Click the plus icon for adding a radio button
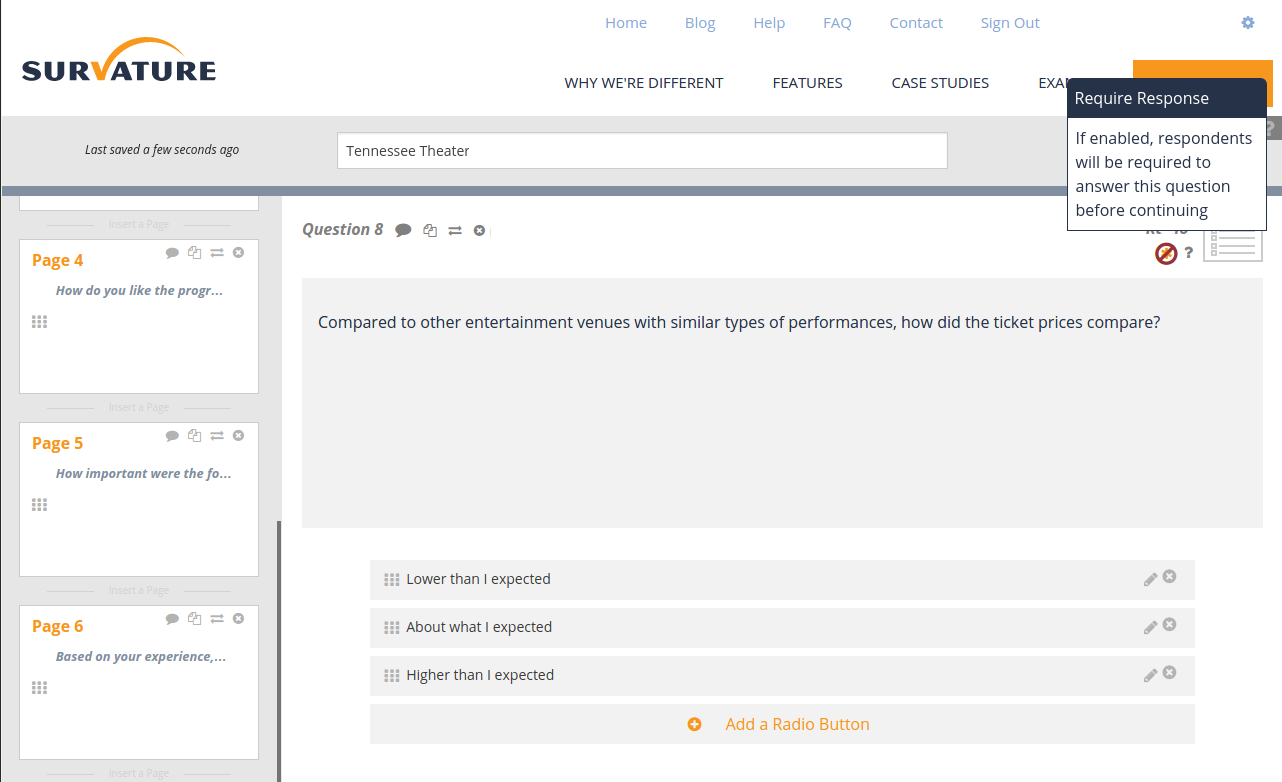This screenshot has height=782, width=1282. click(x=694, y=724)
